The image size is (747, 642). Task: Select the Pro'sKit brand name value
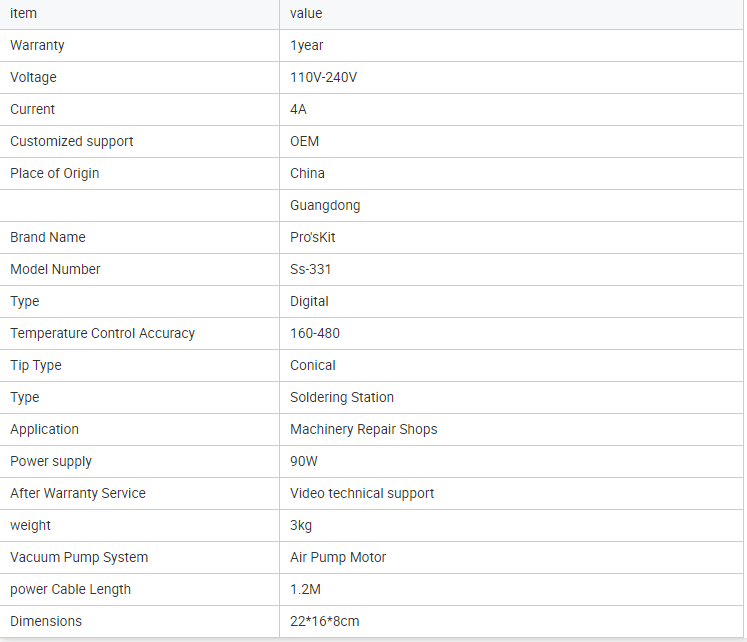[x=313, y=237]
